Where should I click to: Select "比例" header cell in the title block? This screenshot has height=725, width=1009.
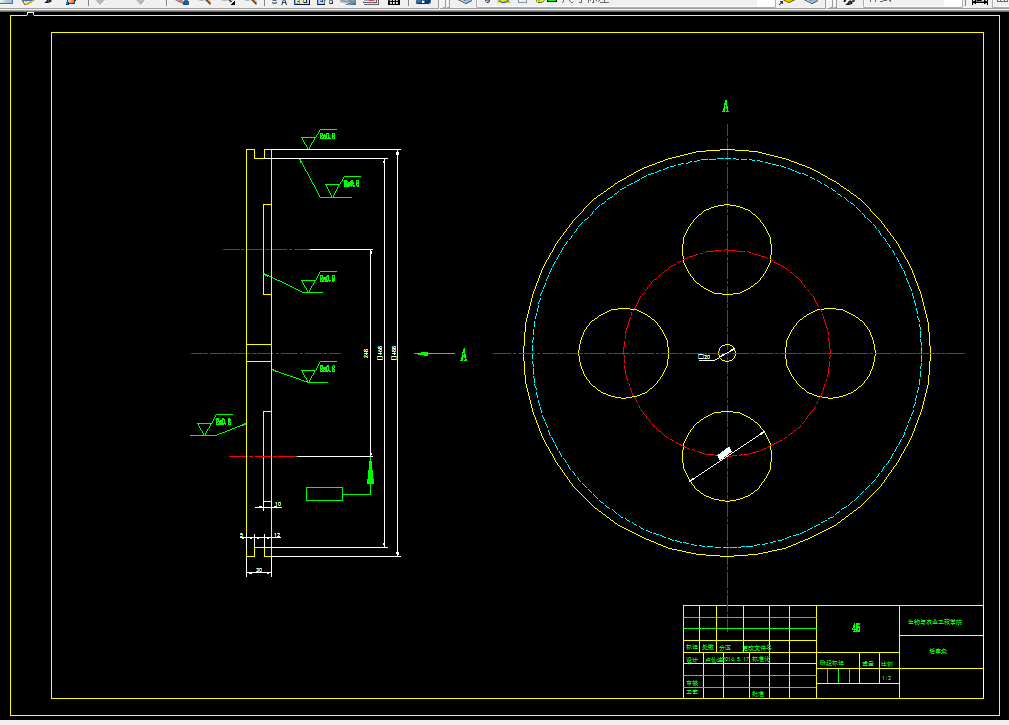(887, 663)
